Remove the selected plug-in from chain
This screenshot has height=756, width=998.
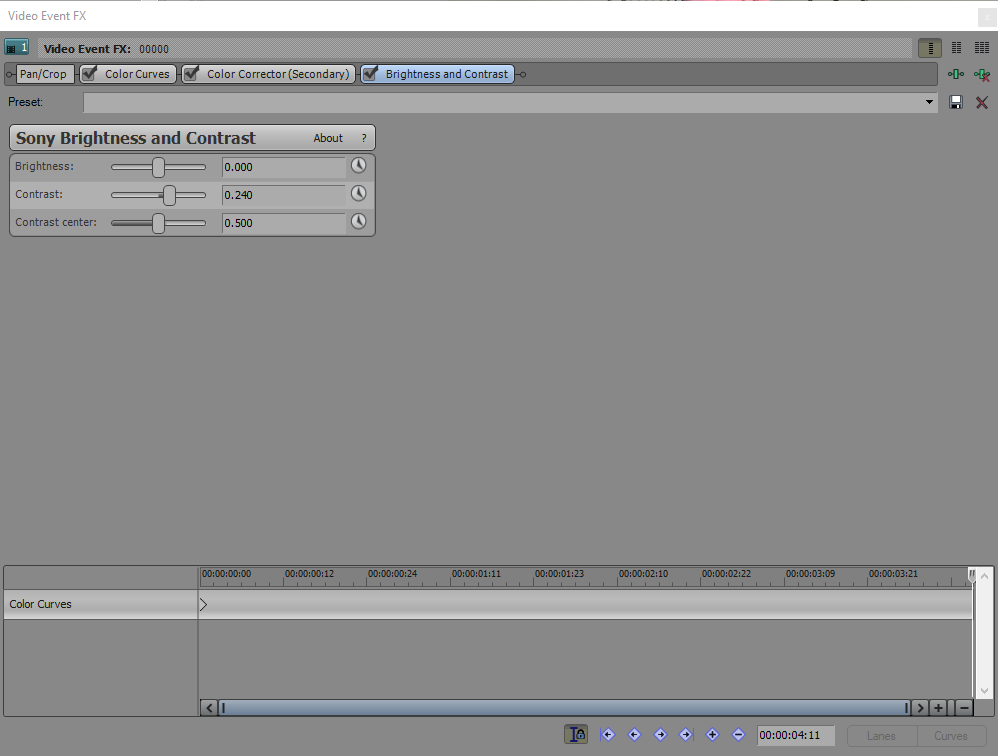[x=982, y=75]
